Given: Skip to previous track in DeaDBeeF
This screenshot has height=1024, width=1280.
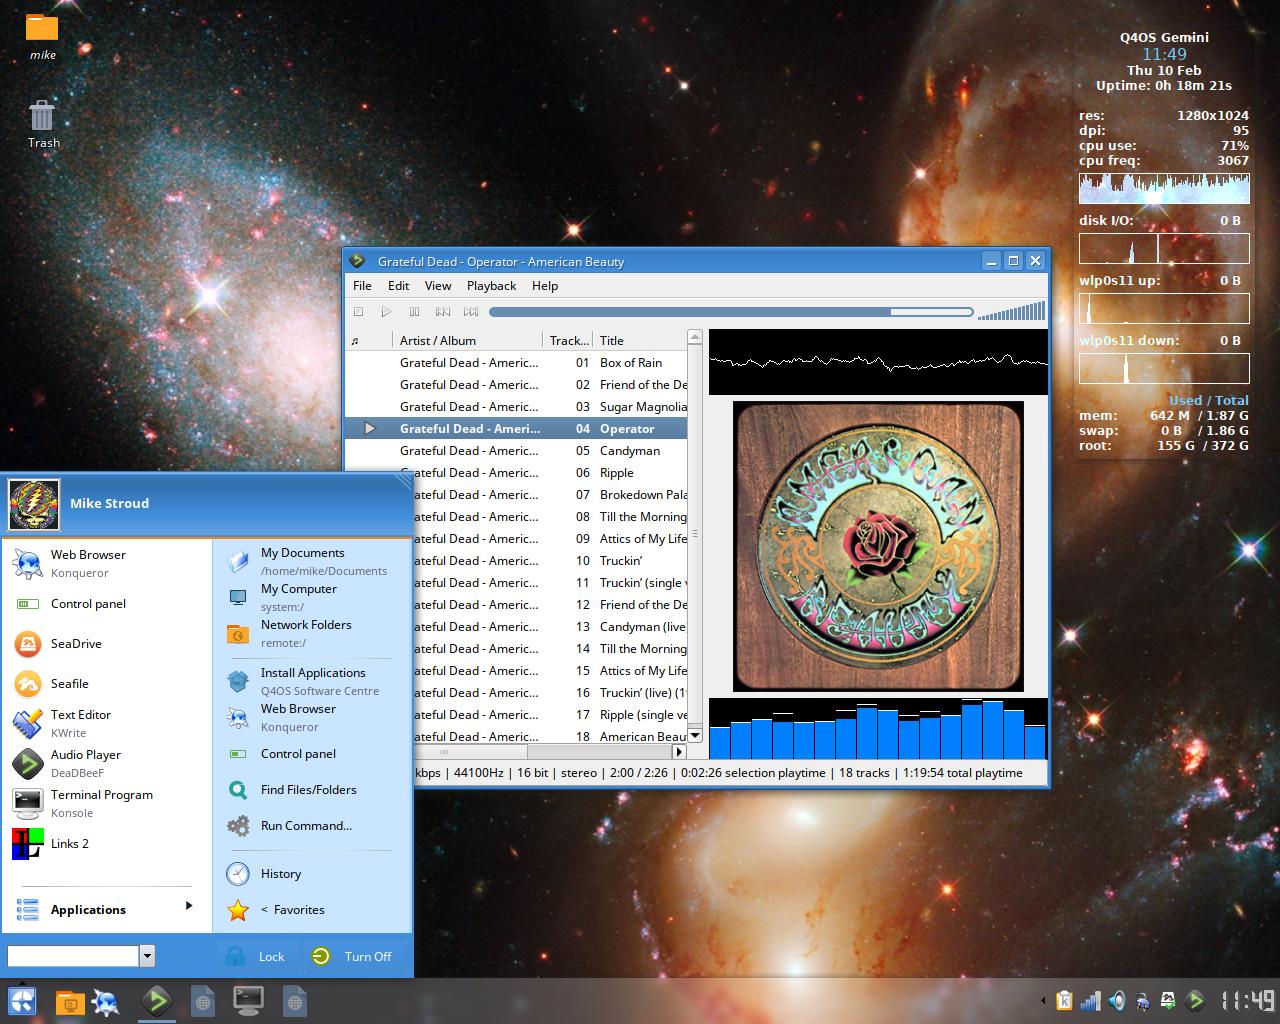Looking at the screenshot, I should coord(443,312).
